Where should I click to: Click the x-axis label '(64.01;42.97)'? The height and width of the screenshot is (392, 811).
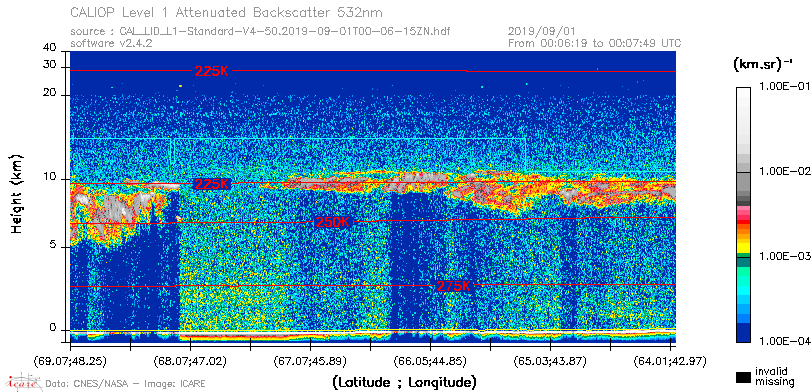(670, 360)
